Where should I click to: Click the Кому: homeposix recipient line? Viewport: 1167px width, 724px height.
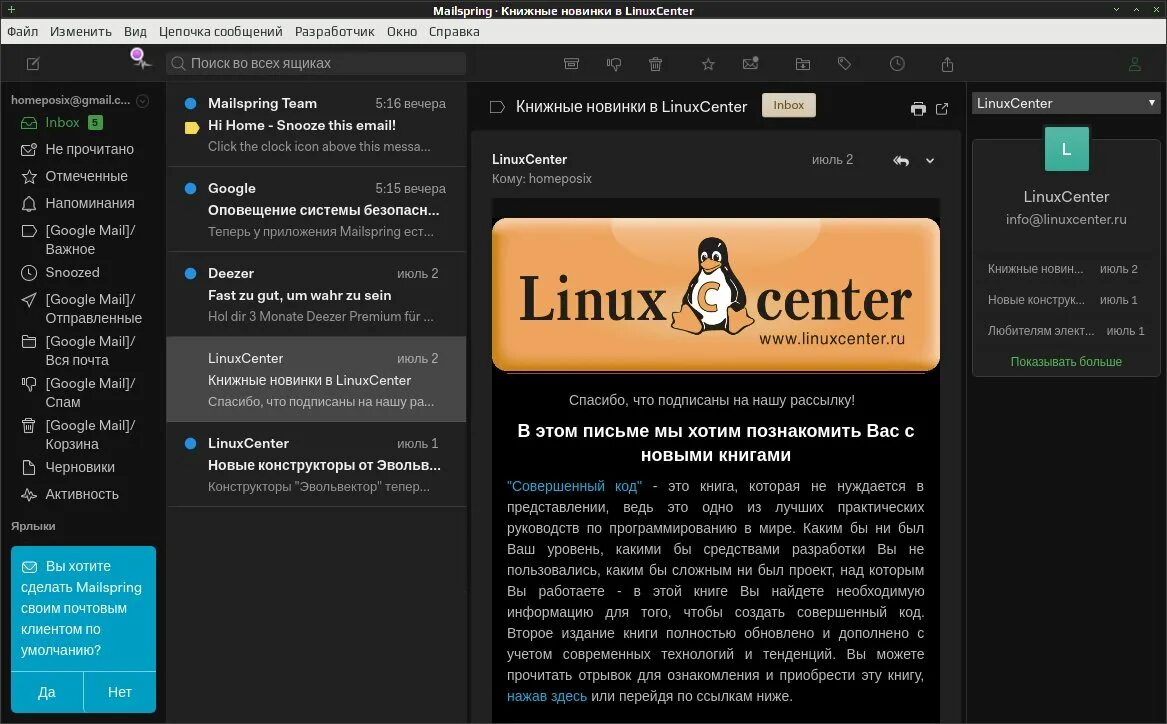click(x=542, y=179)
